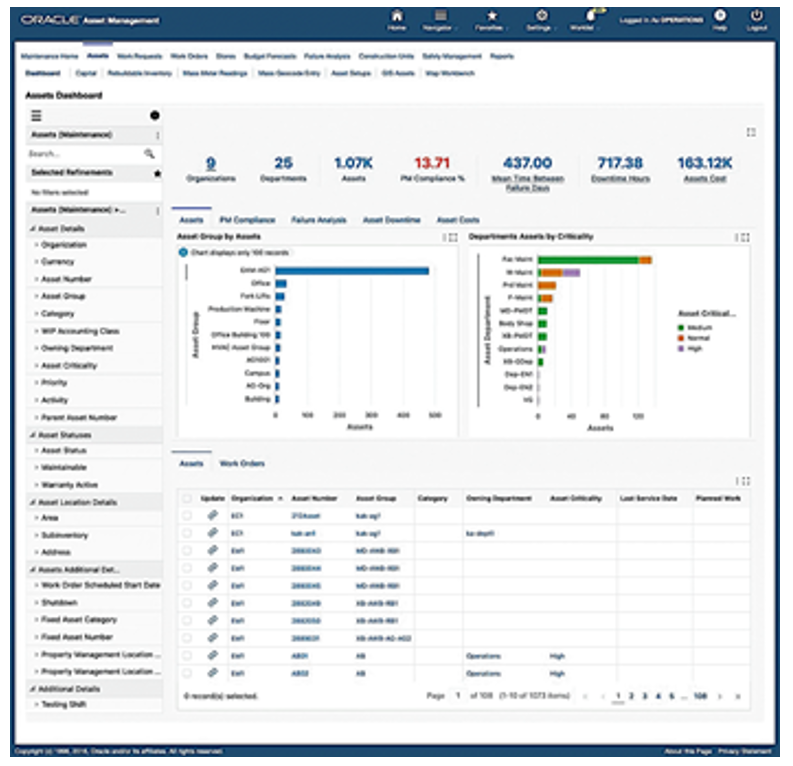
Task: Open the Favorites star icon
Action: click(x=492, y=16)
